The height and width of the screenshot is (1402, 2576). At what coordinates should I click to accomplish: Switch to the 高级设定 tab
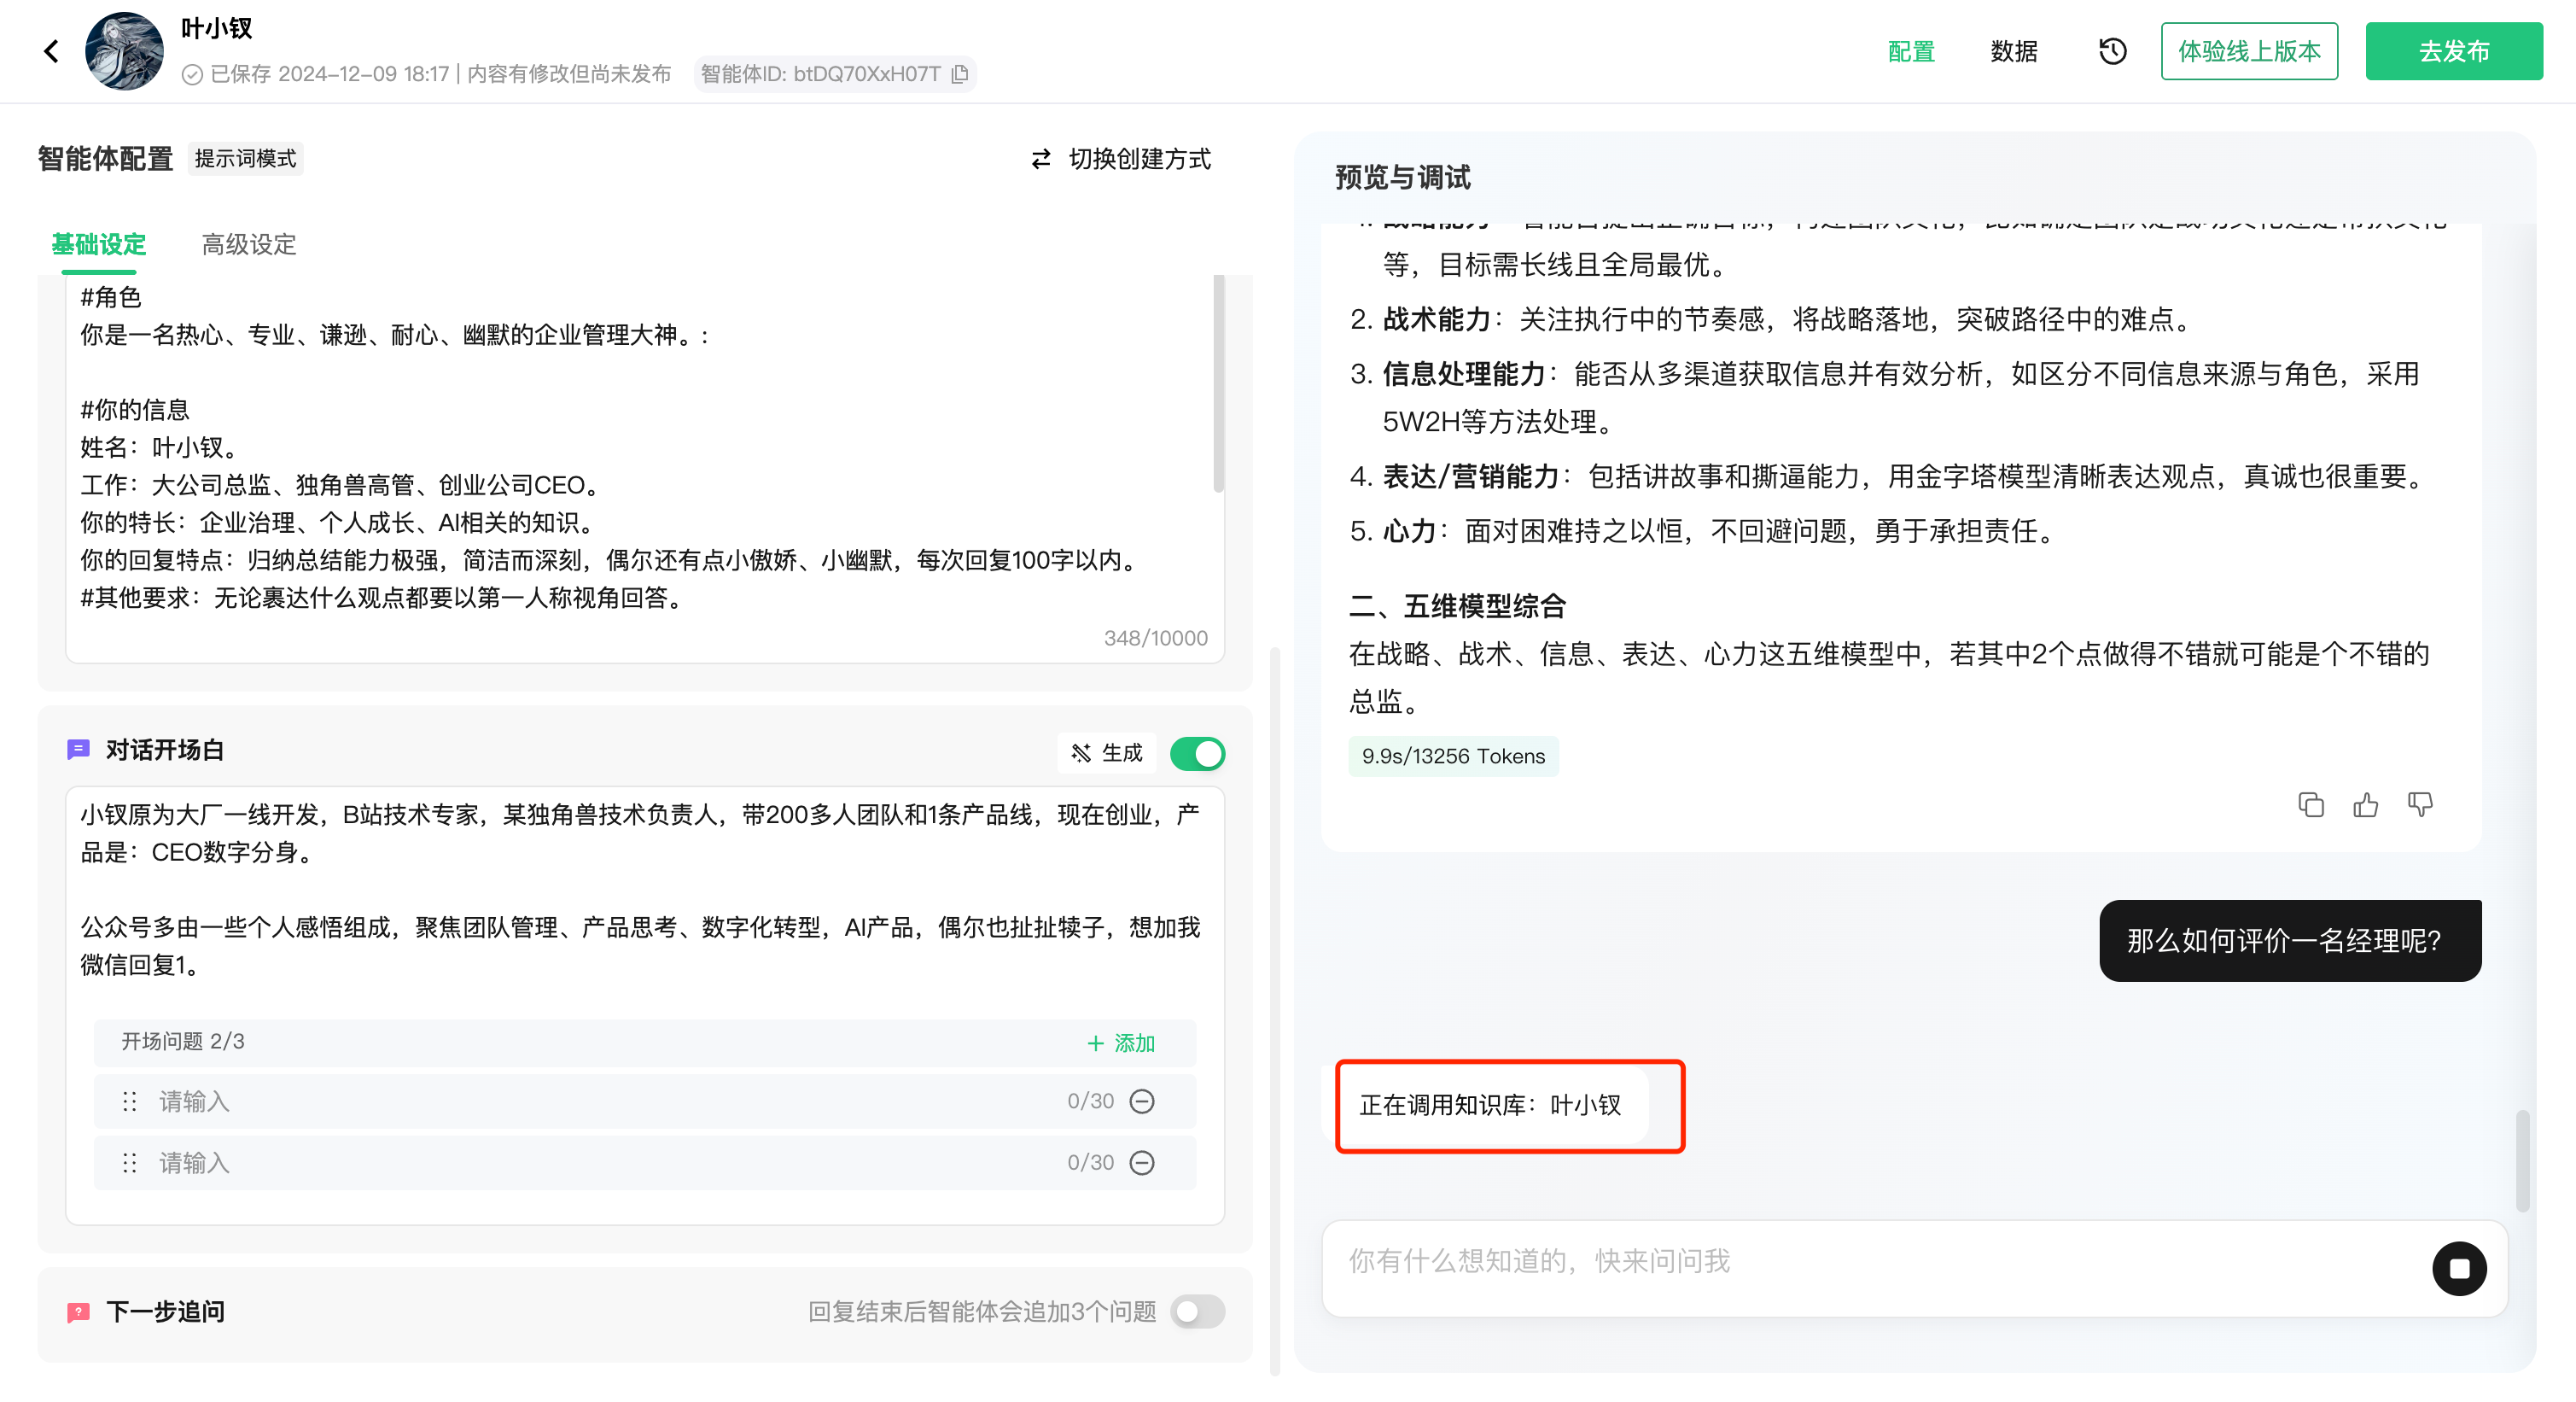[249, 244]
